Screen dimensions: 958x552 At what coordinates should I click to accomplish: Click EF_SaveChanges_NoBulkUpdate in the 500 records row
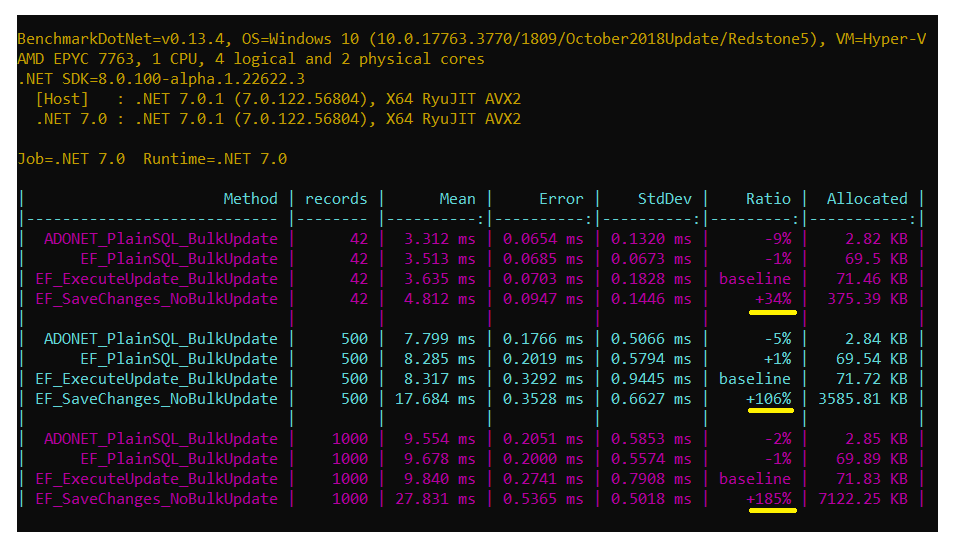coord(156,399)
